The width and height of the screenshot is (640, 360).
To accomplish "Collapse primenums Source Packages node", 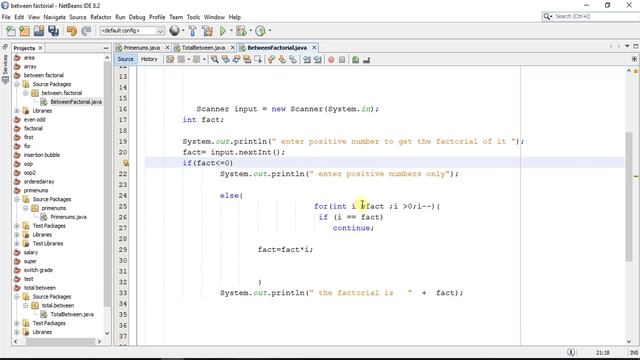I will click(x=17, y=199).
